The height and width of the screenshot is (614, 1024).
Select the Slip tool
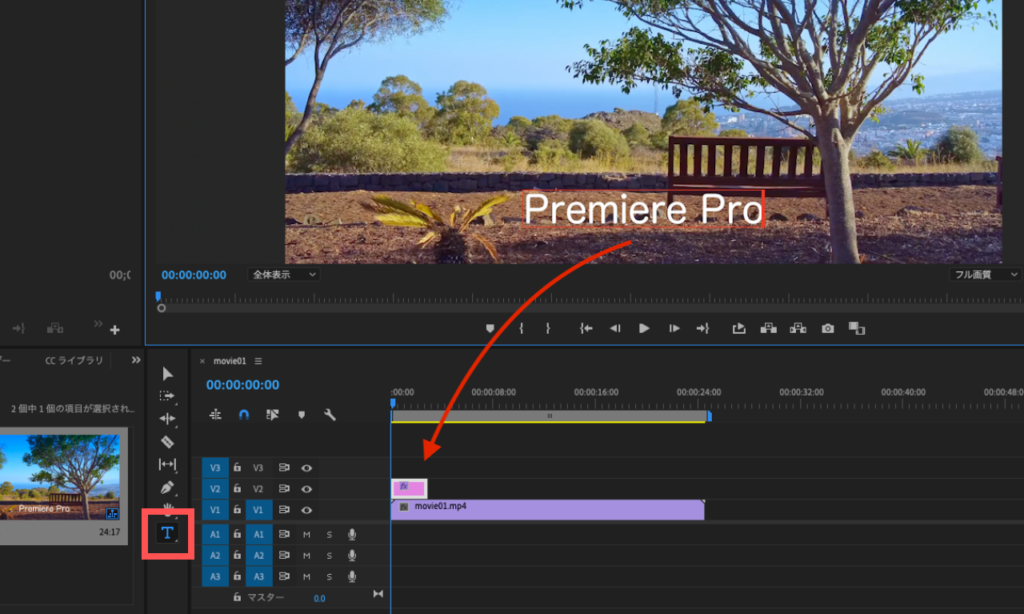pyautogui.click(x=167, y=464)
